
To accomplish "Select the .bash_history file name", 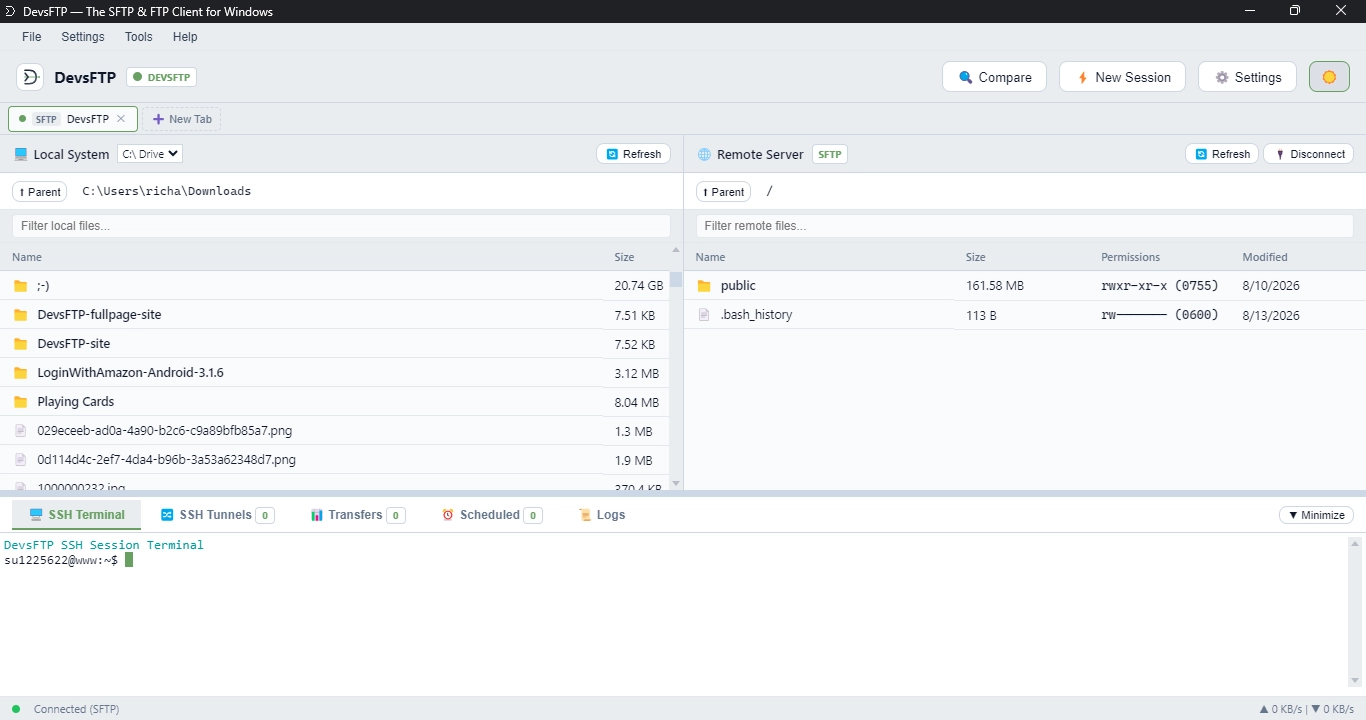I will pyautogui.click(x=756, y=315).
